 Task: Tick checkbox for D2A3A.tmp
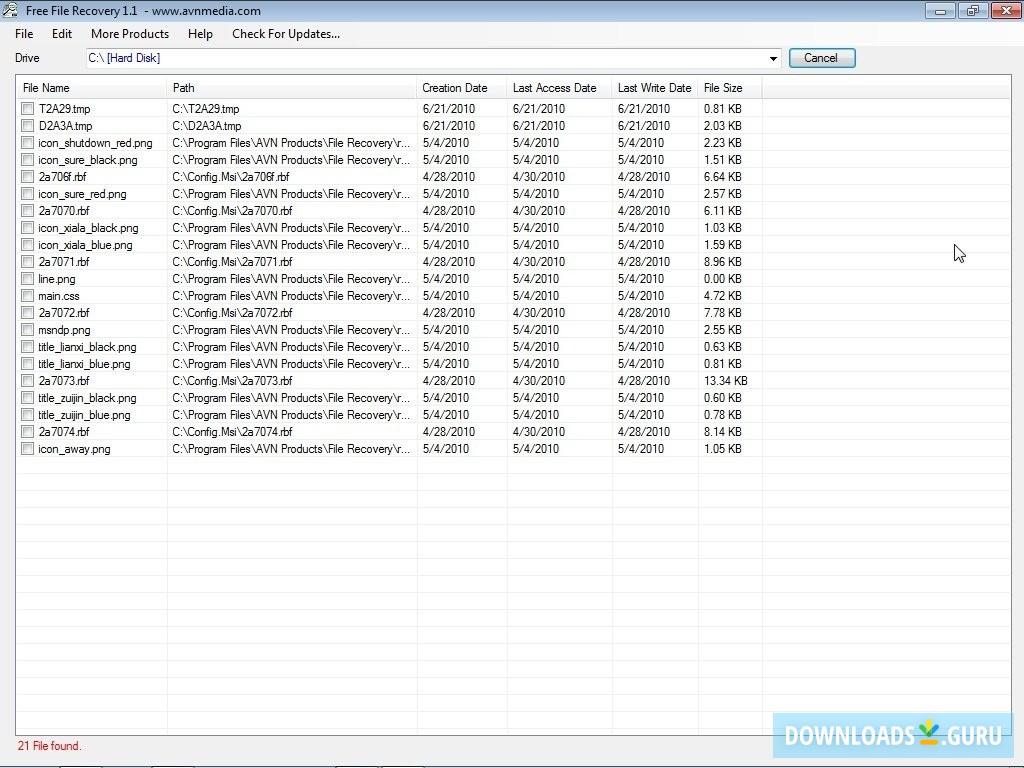coord(27,125)
